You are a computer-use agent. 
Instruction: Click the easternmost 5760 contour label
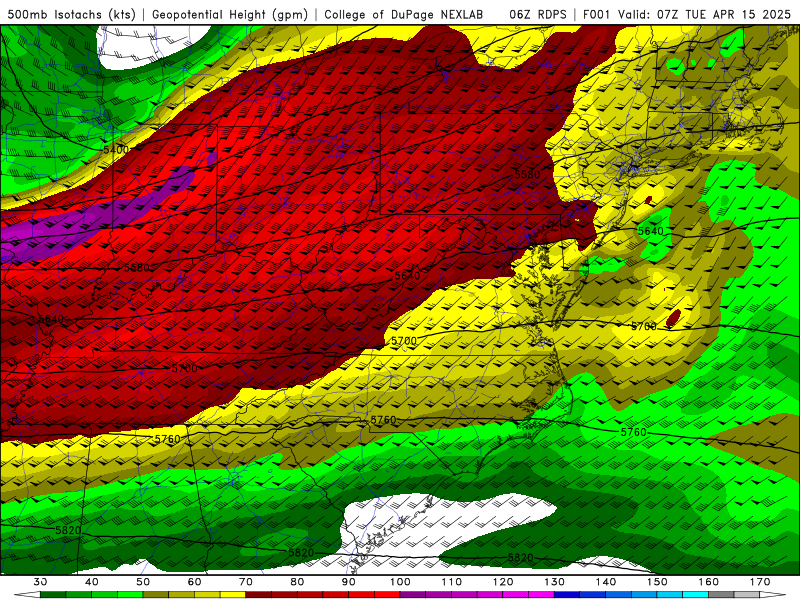click(633, 432)
